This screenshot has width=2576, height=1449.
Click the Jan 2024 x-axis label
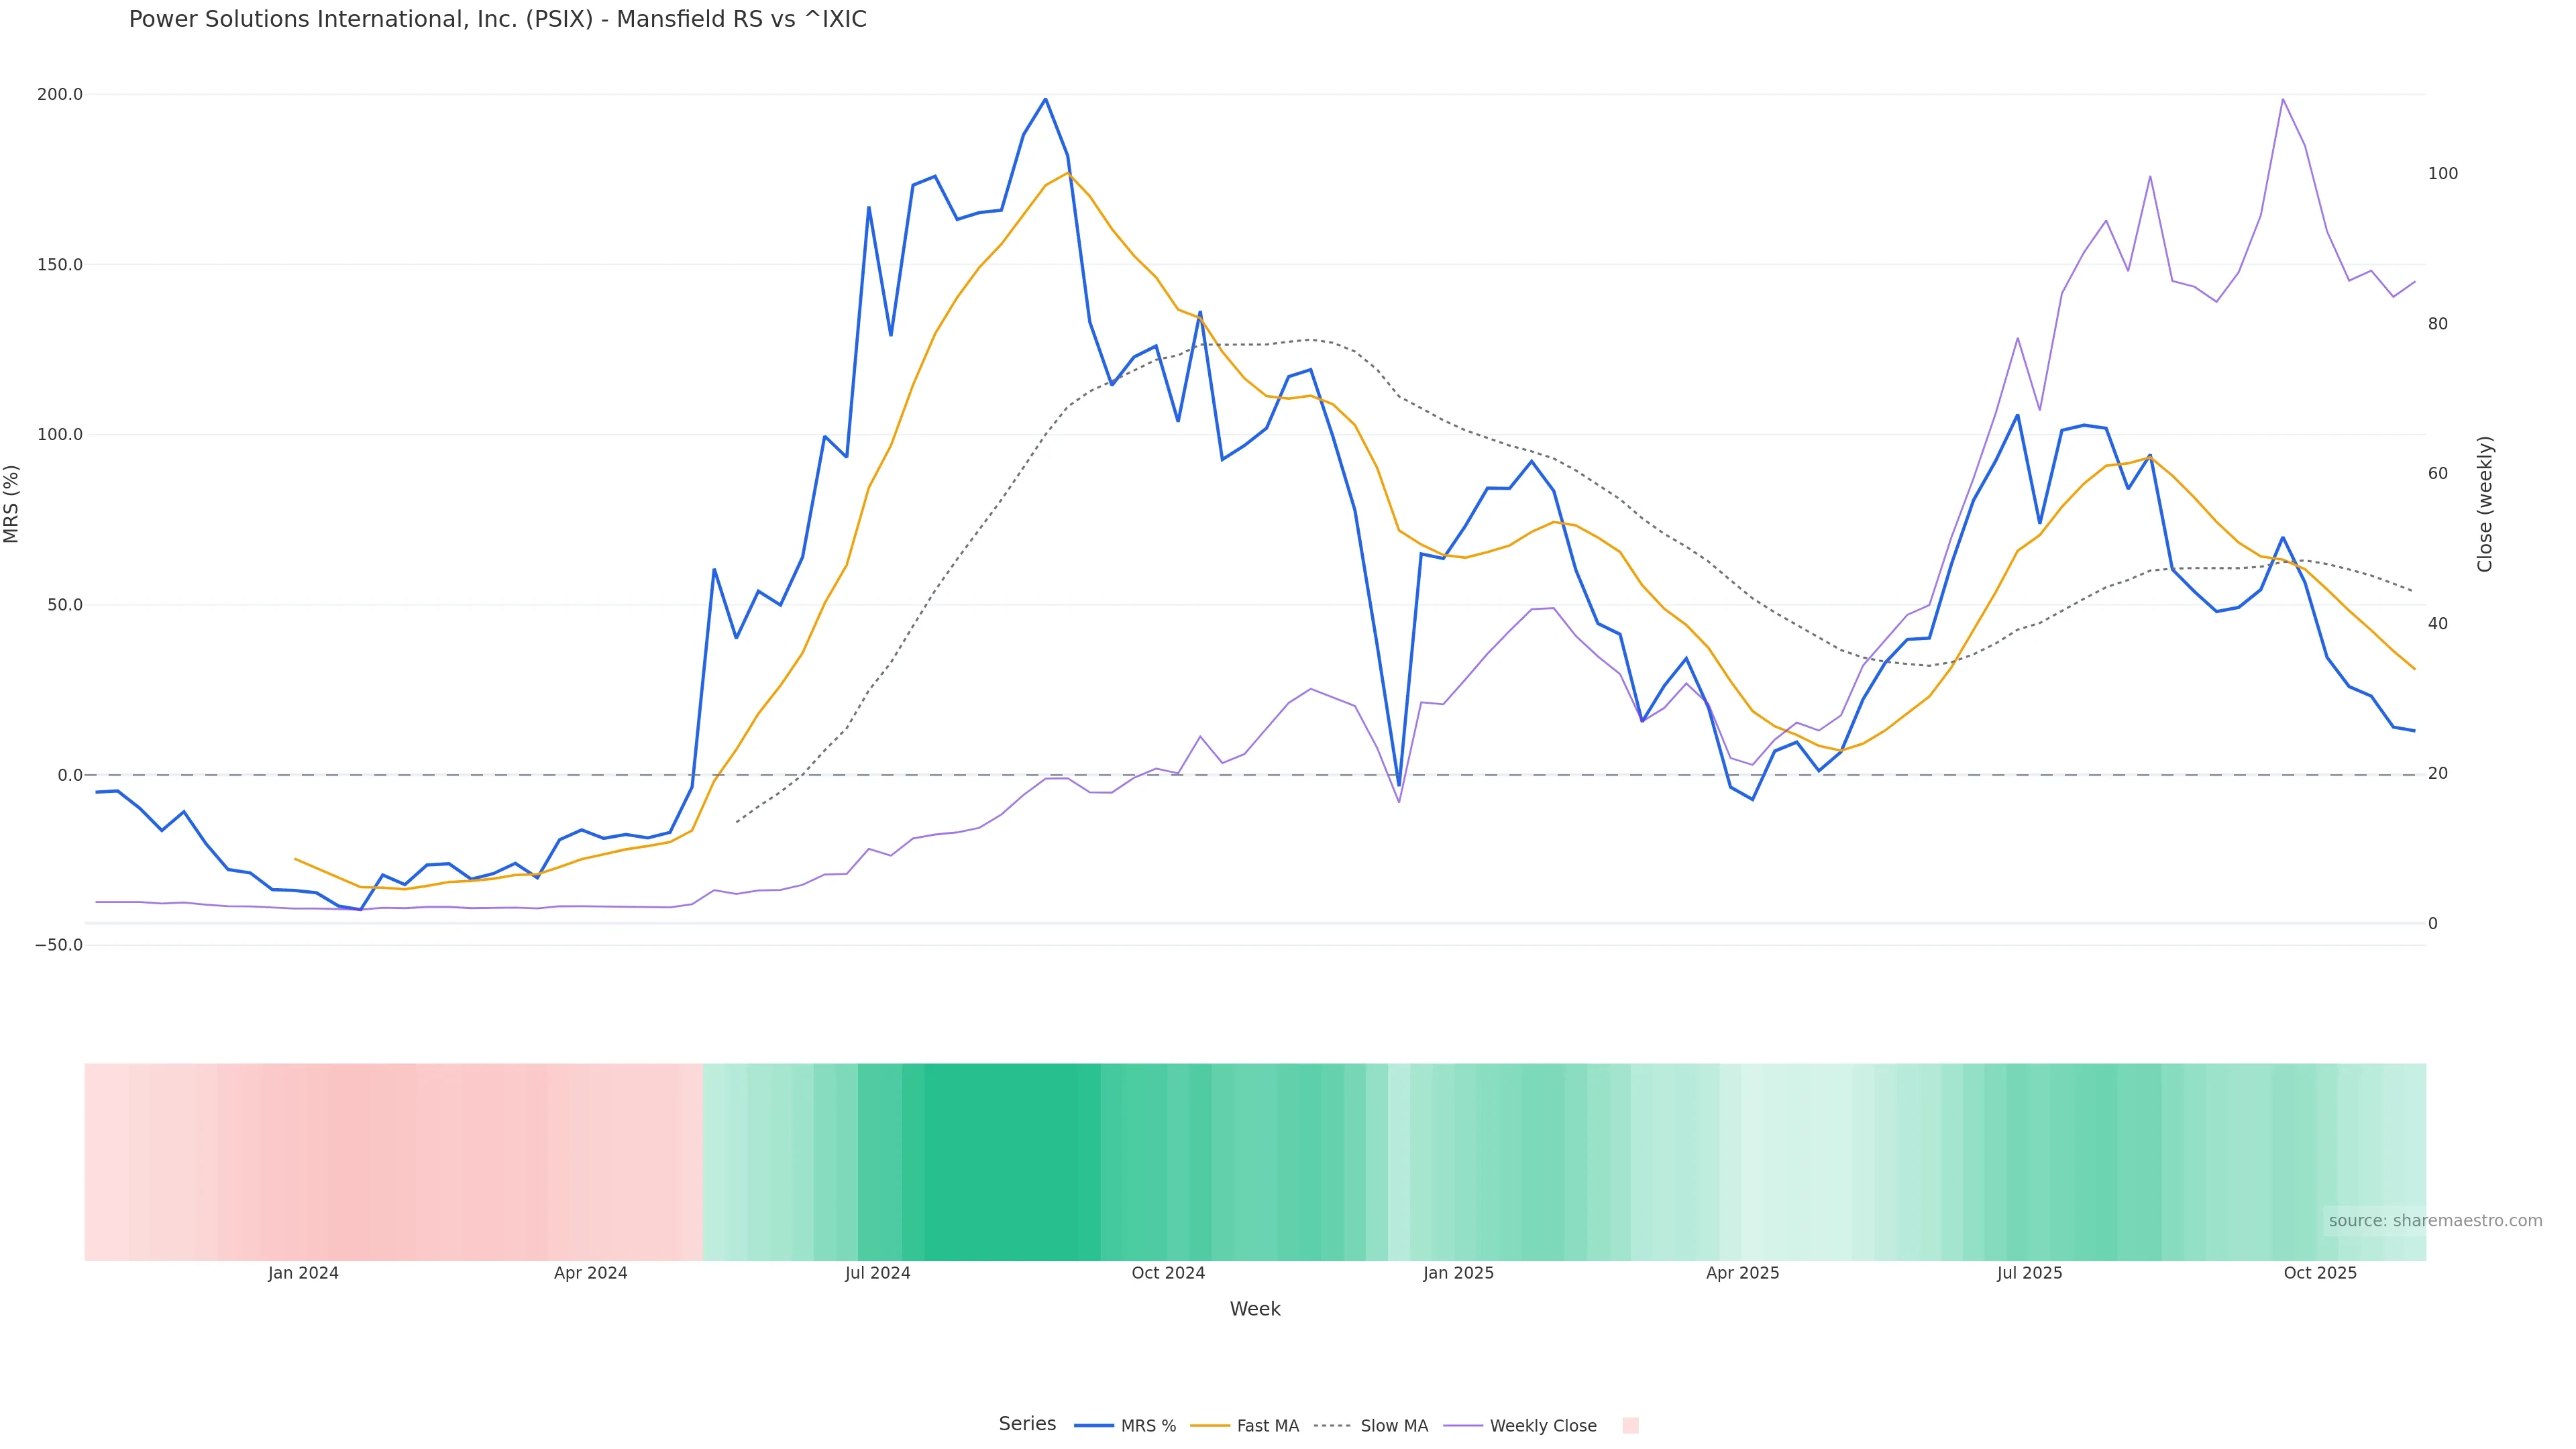click(303, 1273)
